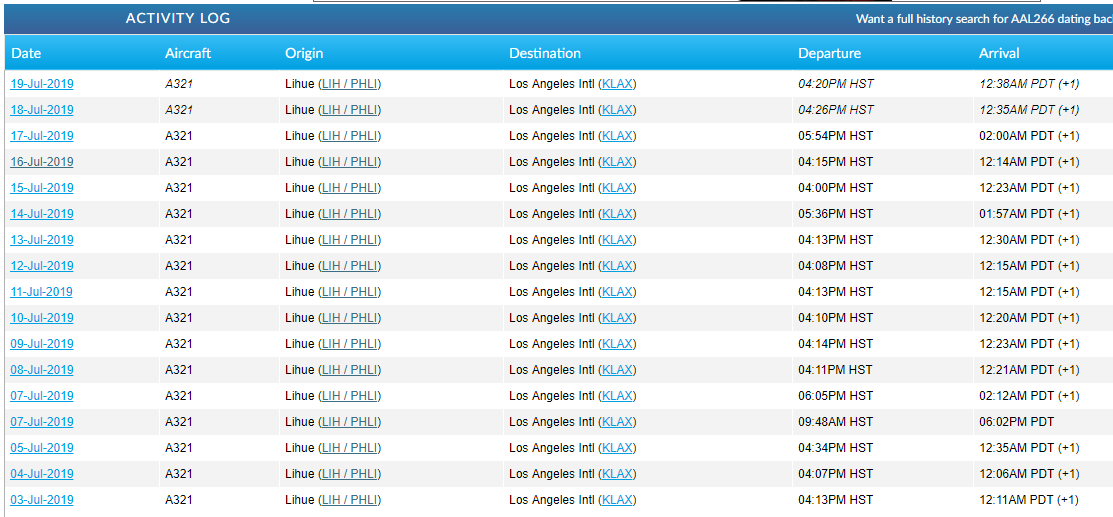Click LIH / PHLI link in 19-Jul-2019 row

(x=349, y=84)
